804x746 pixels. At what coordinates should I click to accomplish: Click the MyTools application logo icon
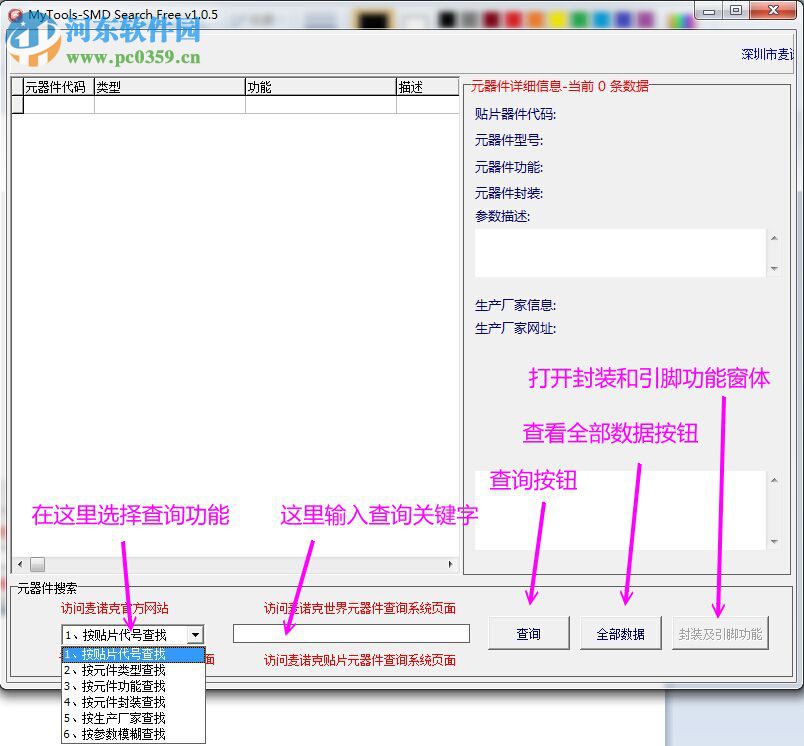(12, 14)
